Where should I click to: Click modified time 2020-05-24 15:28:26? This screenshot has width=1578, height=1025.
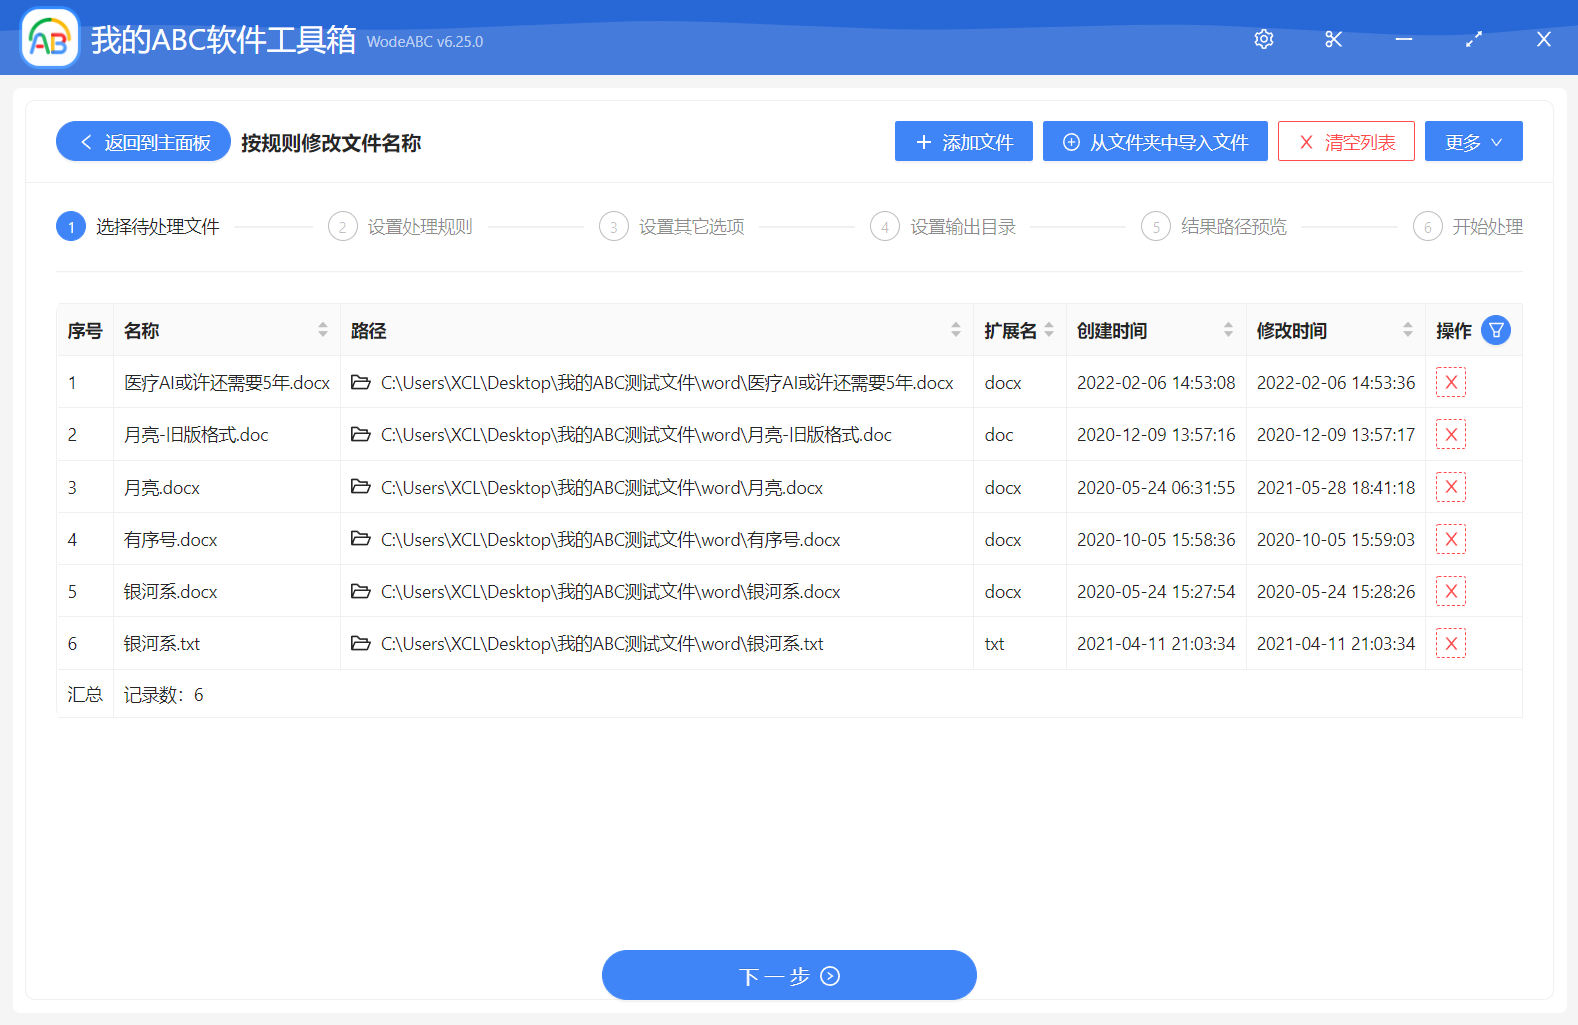[1336, 591]
